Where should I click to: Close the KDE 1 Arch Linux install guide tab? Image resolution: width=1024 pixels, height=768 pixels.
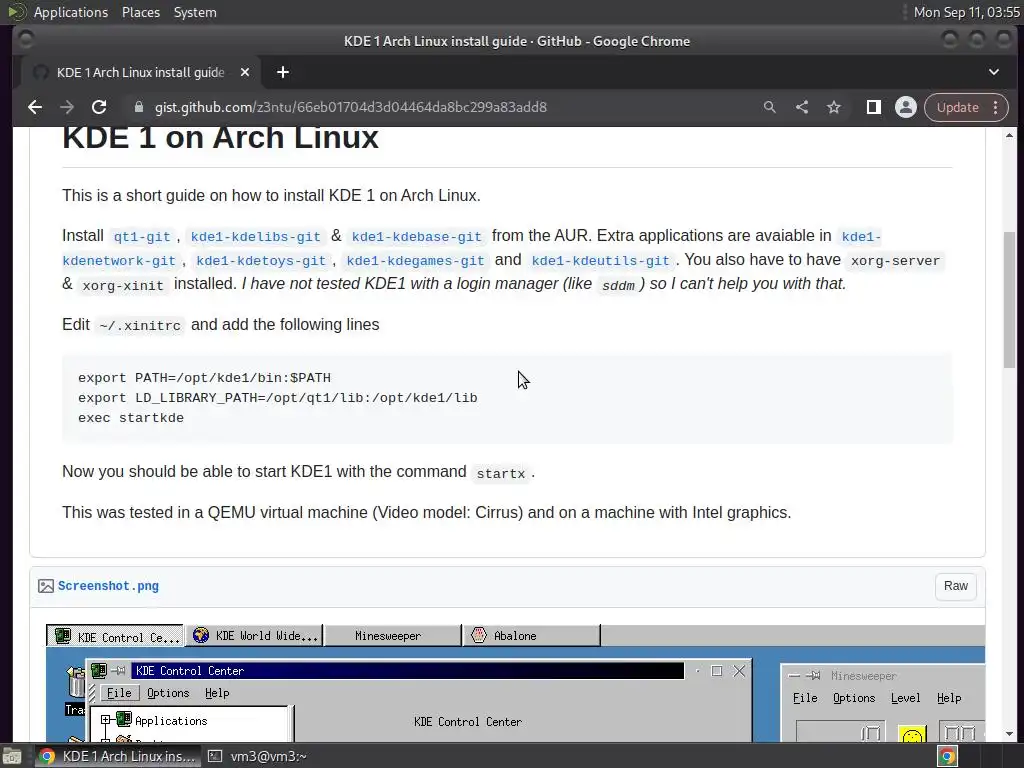245,72
